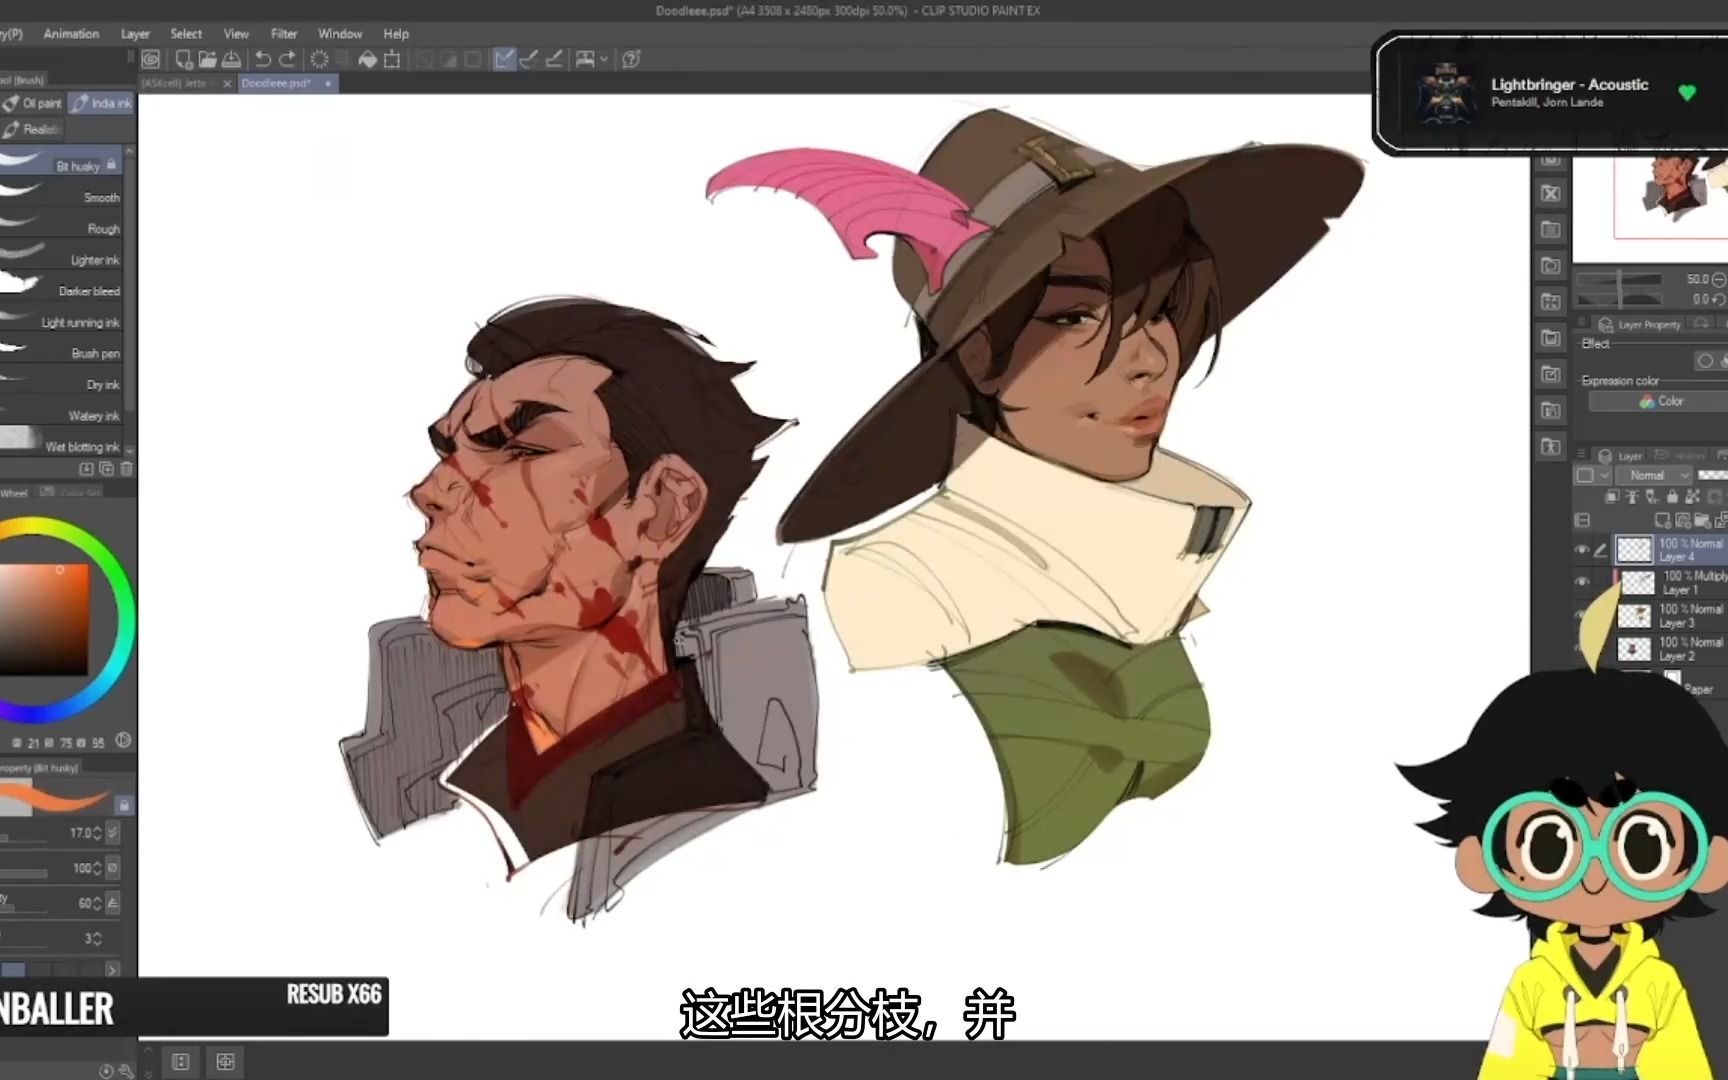Viewport: 1728px width, 1080px height.
Task: Click the import sub tool icon
Action: coord(86,468)
